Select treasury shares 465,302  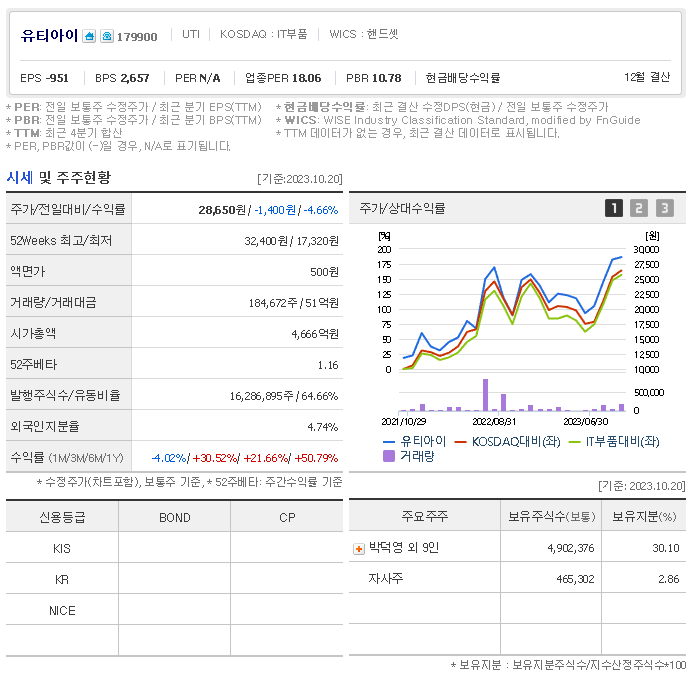[x=575, y=579]
